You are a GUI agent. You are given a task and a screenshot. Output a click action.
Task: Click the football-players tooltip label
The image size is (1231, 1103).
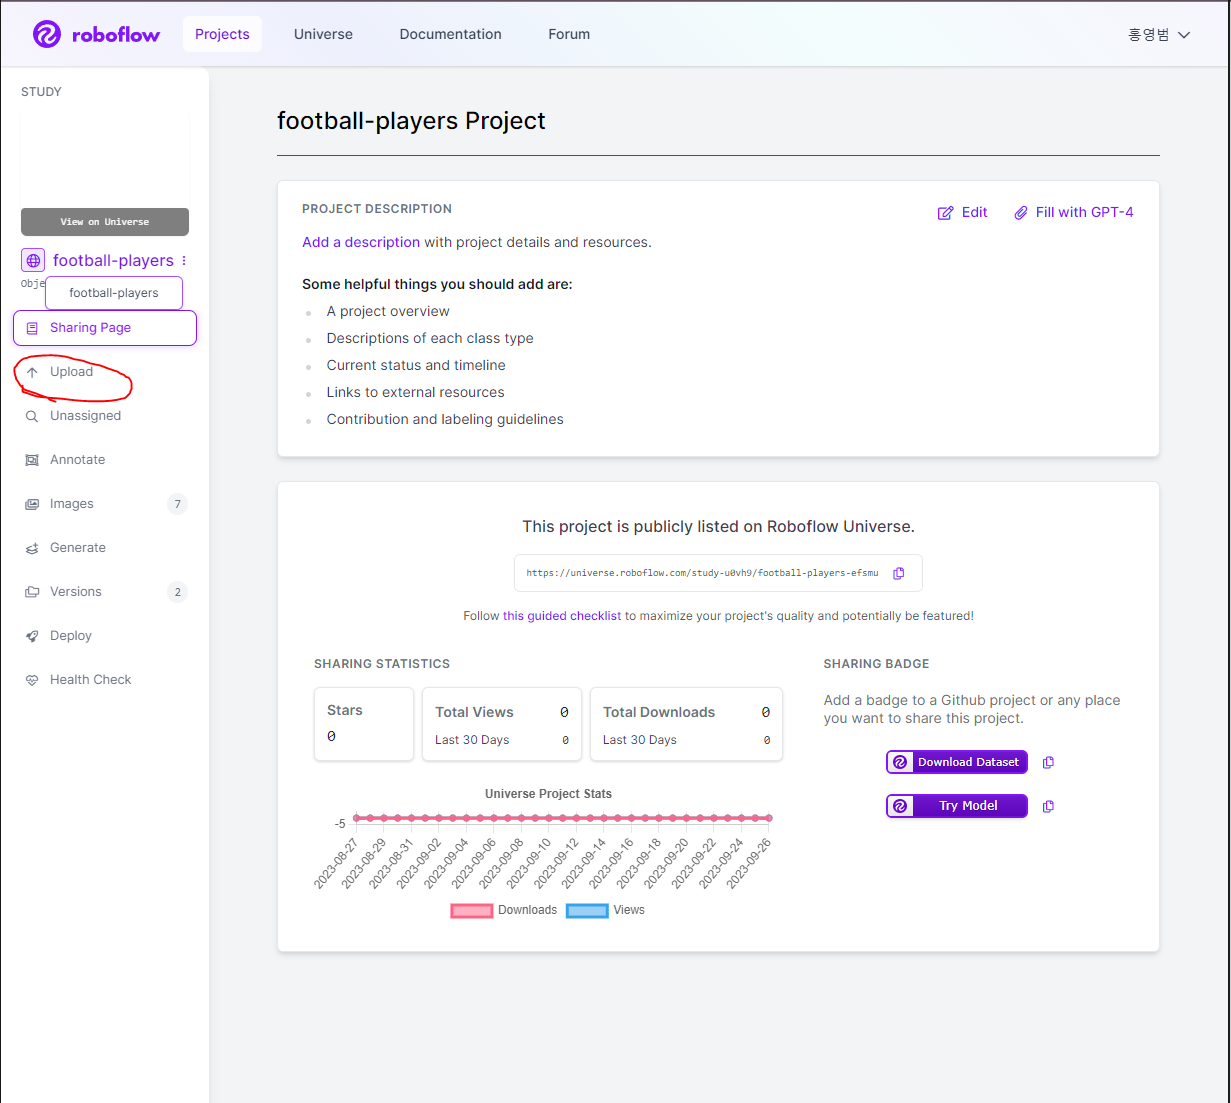point(114,293)
